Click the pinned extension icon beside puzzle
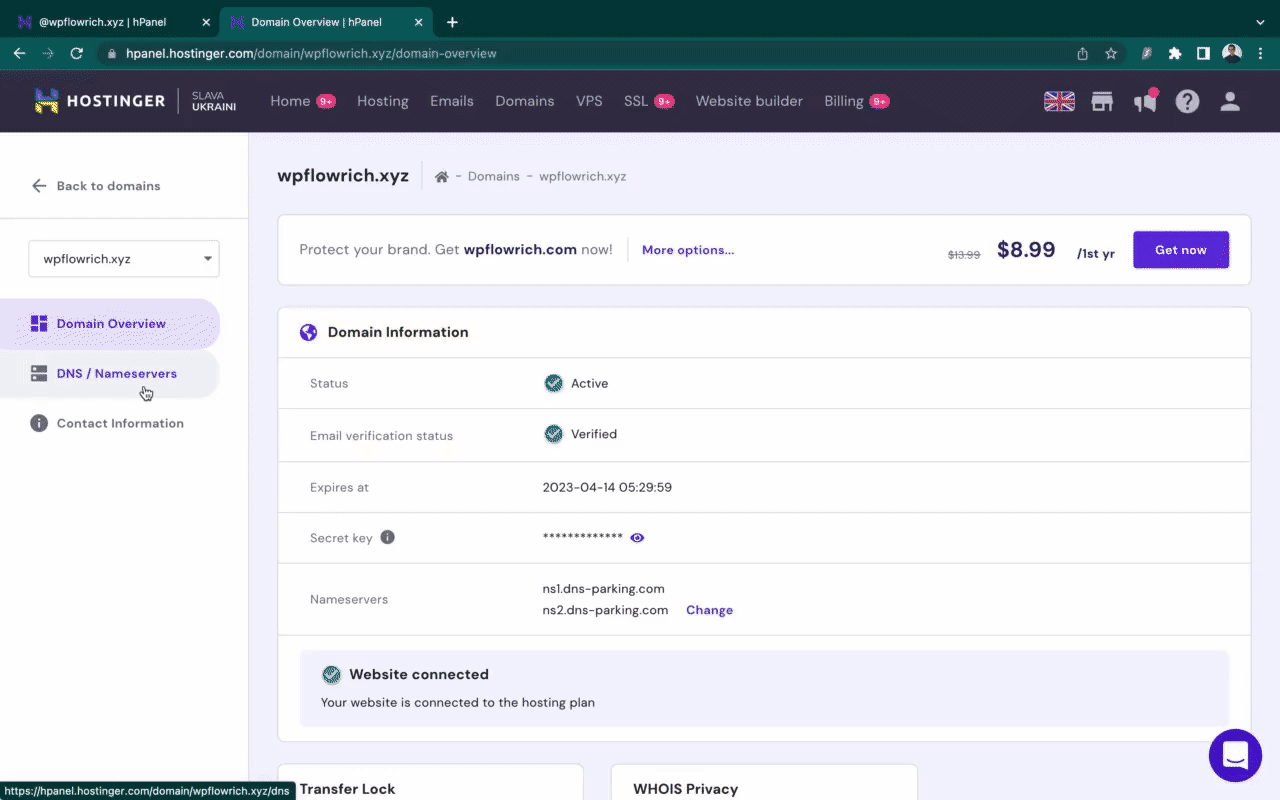 coord(1147,54)
